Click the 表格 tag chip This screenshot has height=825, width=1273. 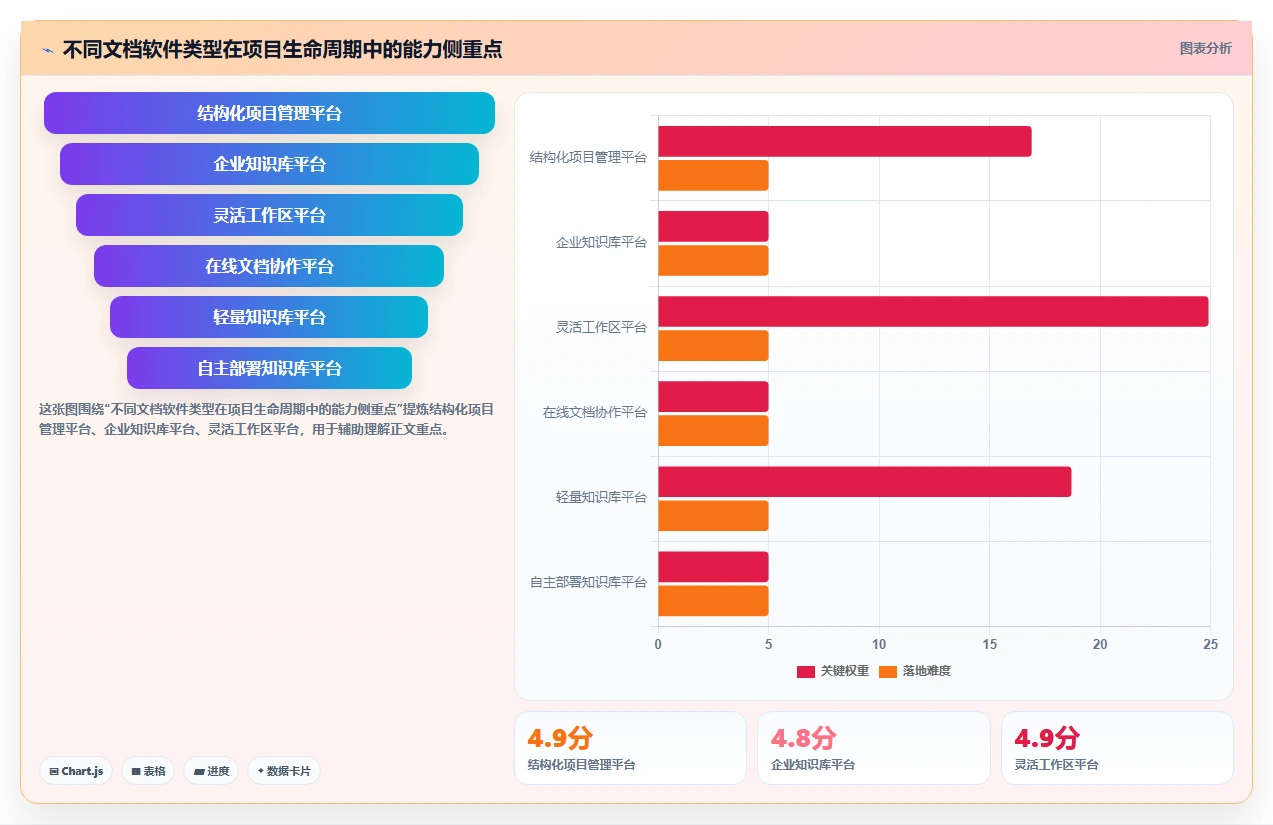pyautogui.click(x=148, y=771)
